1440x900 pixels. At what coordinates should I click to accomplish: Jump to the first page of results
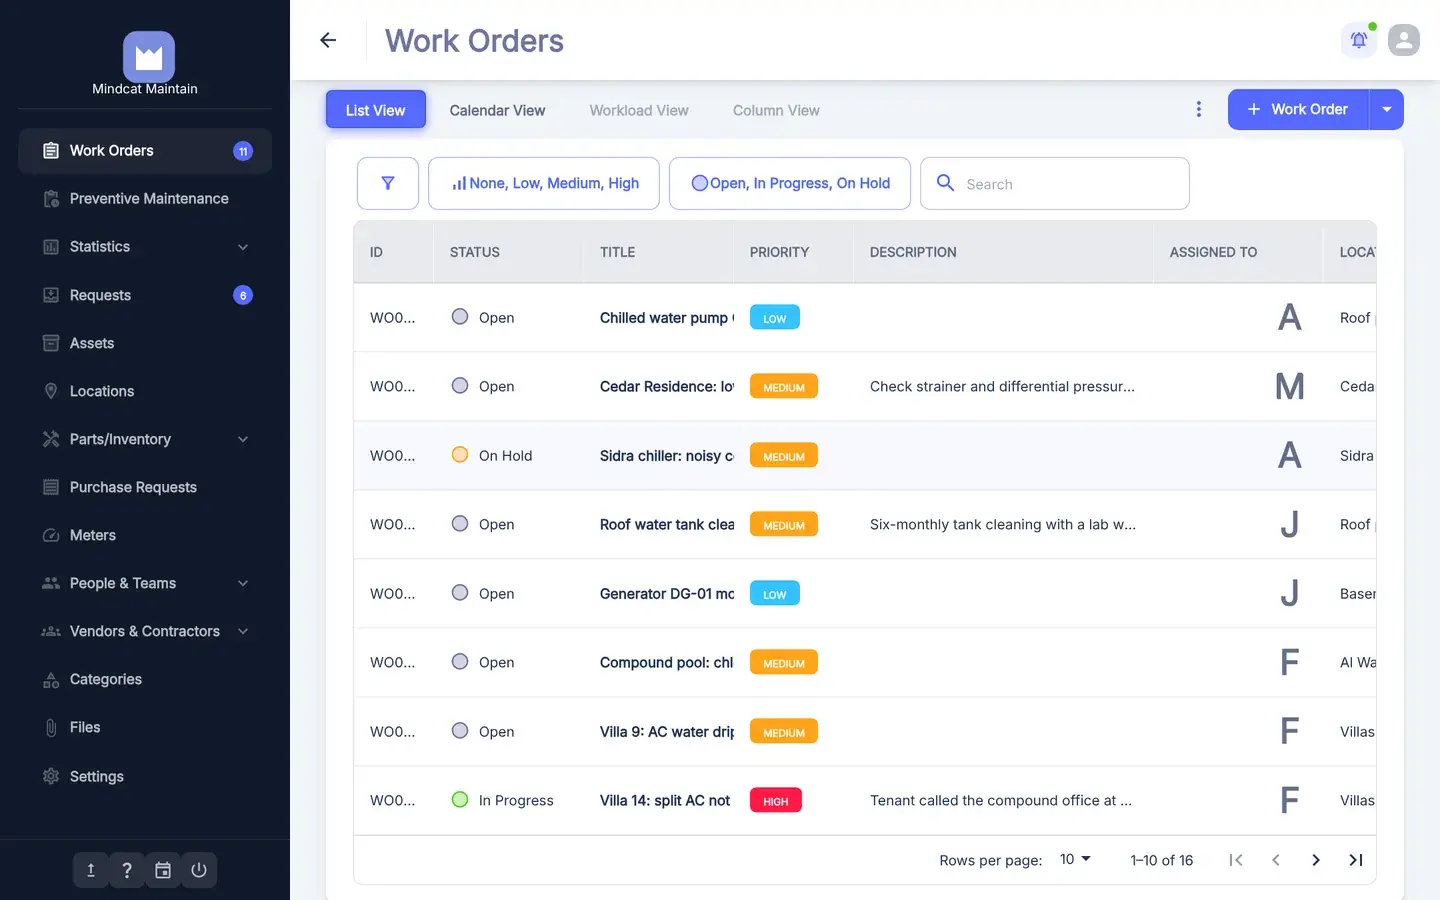click(1236, 860)
